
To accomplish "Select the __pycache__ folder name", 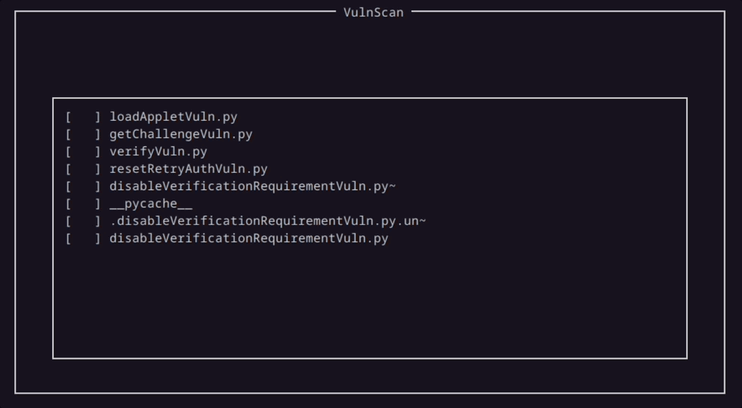I will [150, 204].
